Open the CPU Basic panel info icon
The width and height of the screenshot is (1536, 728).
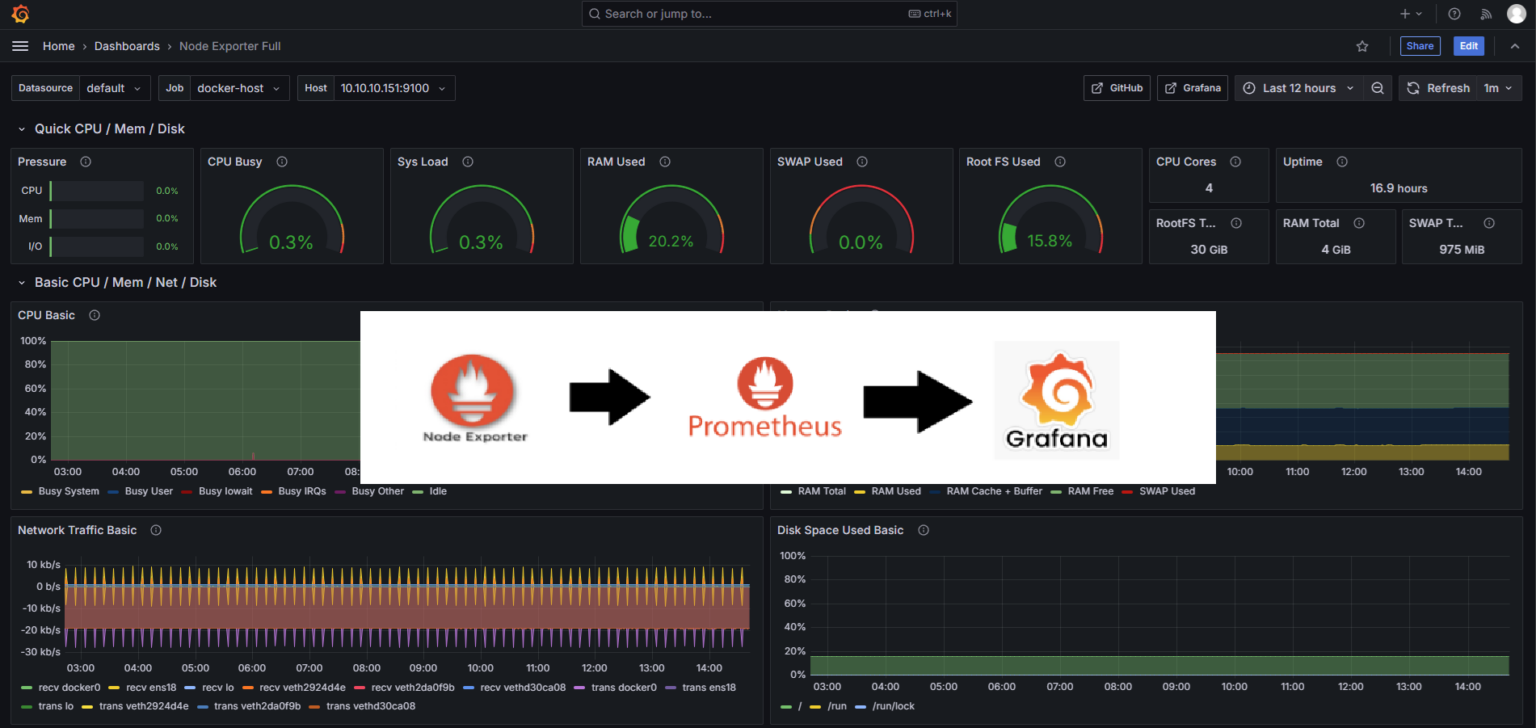[x=94, y=315]
